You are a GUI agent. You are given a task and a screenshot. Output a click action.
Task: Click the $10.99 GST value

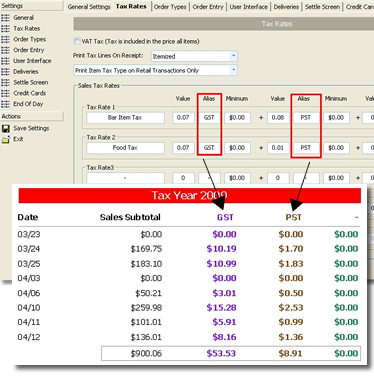(x=221, y=264)
